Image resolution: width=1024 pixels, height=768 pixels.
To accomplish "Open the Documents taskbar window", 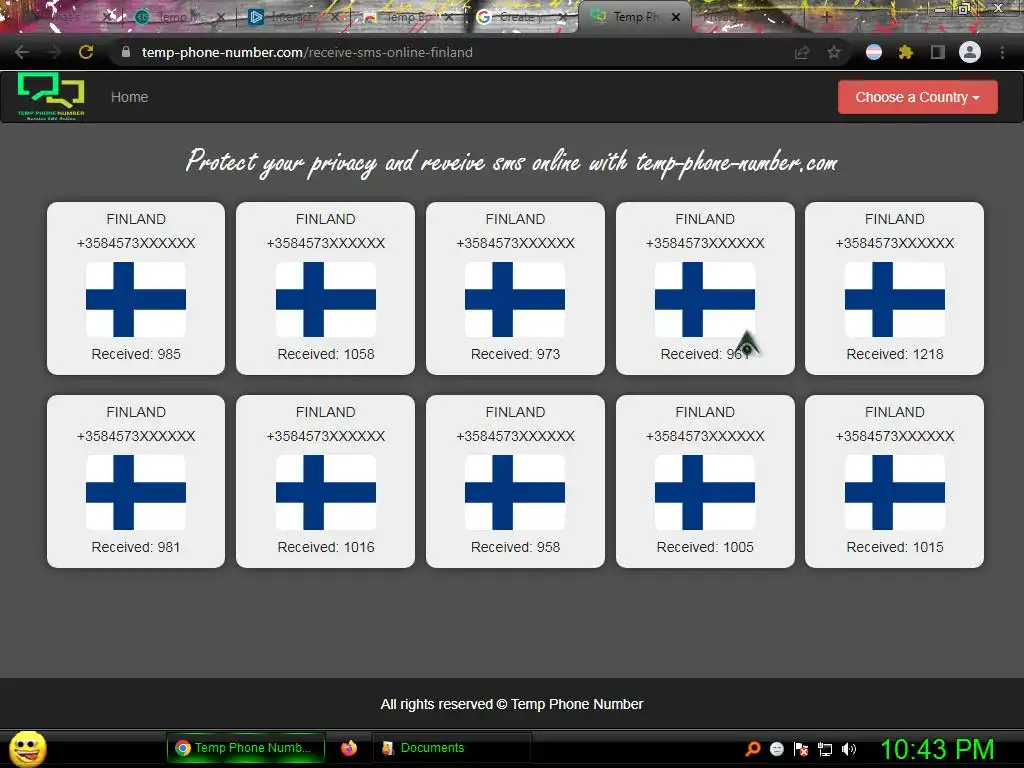I will [x=451, y=748].
